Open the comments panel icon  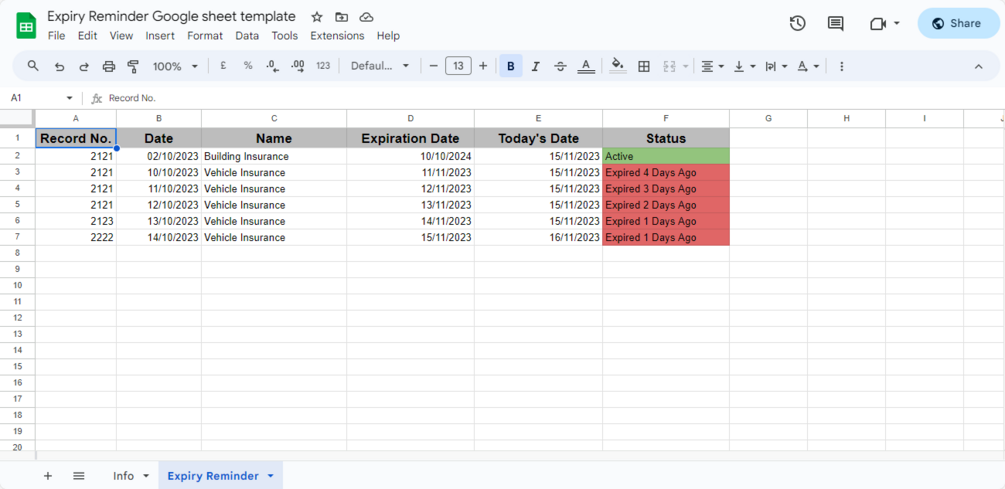coord(835,24)
